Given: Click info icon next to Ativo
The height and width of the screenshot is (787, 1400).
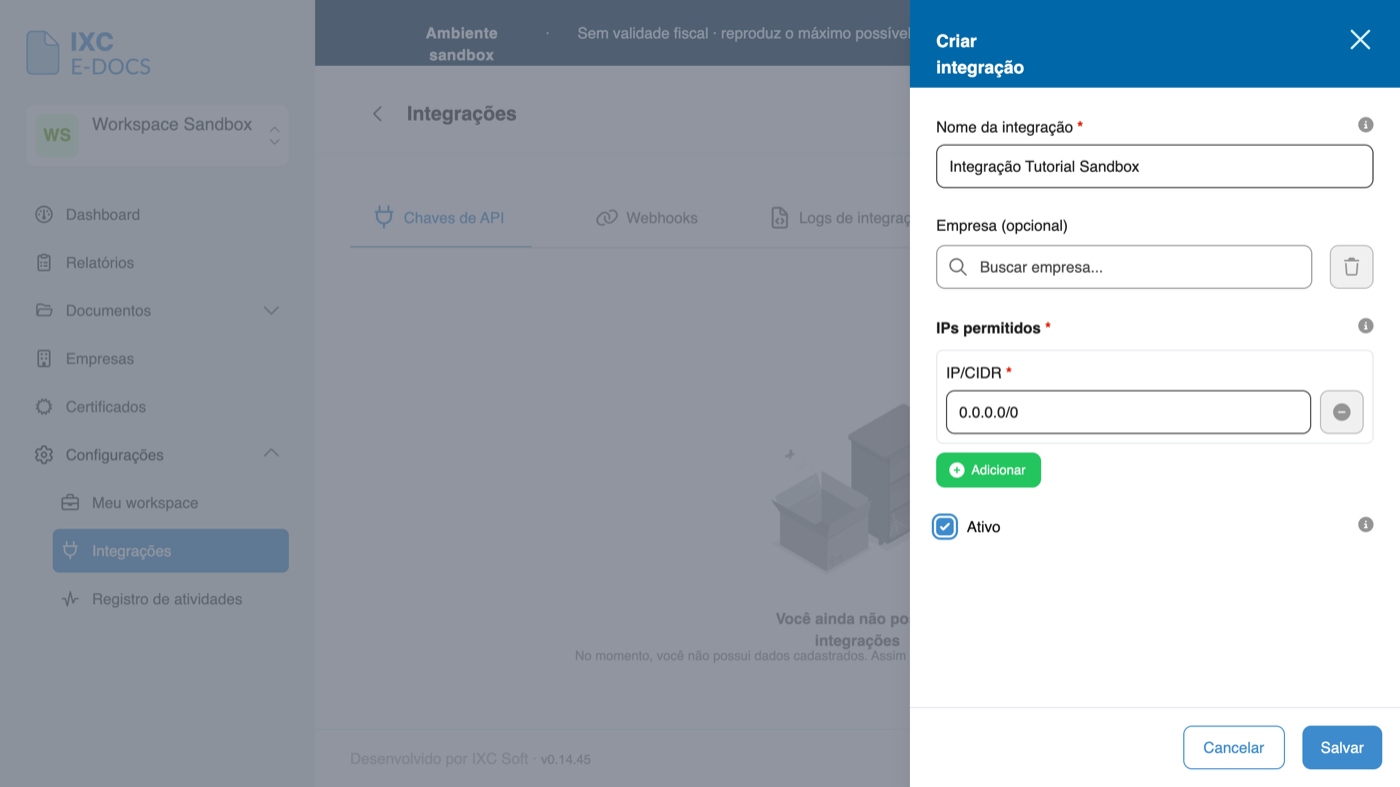Looking at the screenshot, I should [x=1365, y=525].
